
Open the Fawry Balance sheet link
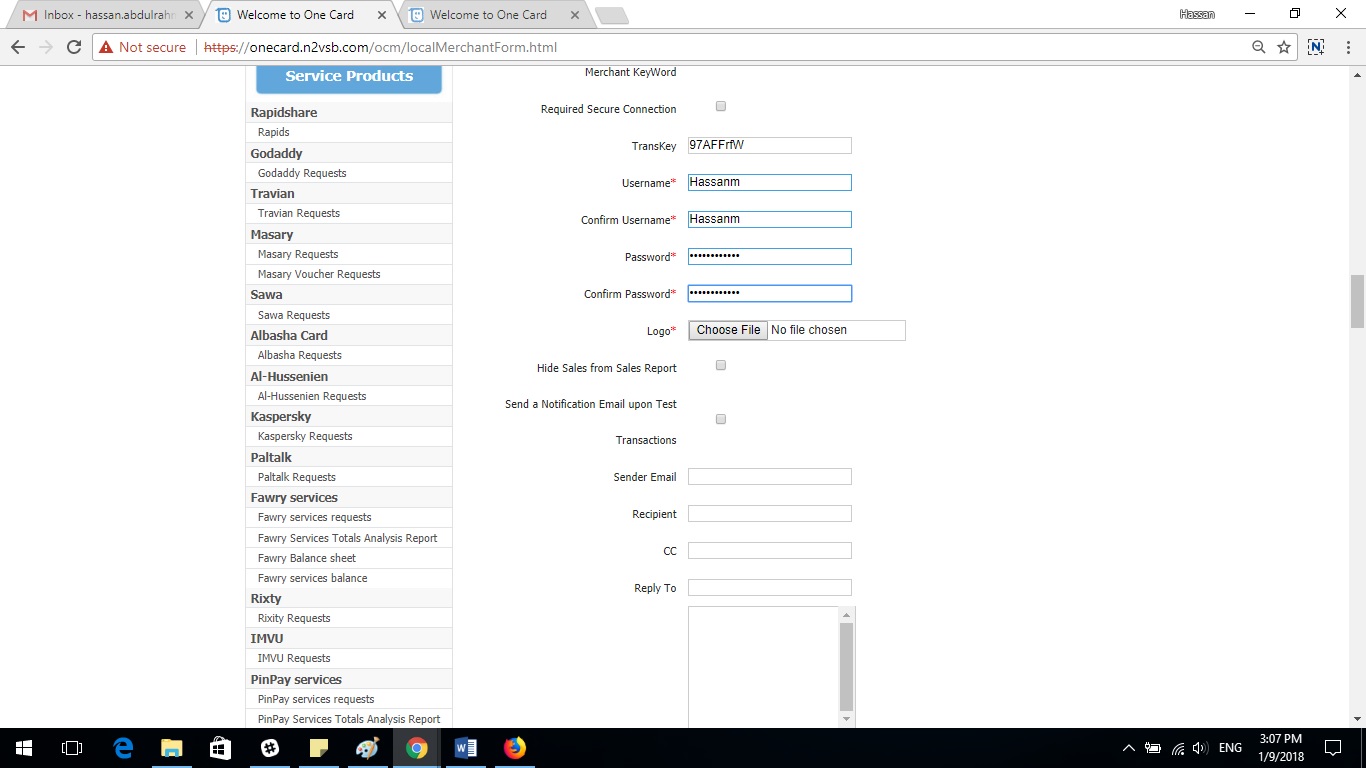(306, 558)
